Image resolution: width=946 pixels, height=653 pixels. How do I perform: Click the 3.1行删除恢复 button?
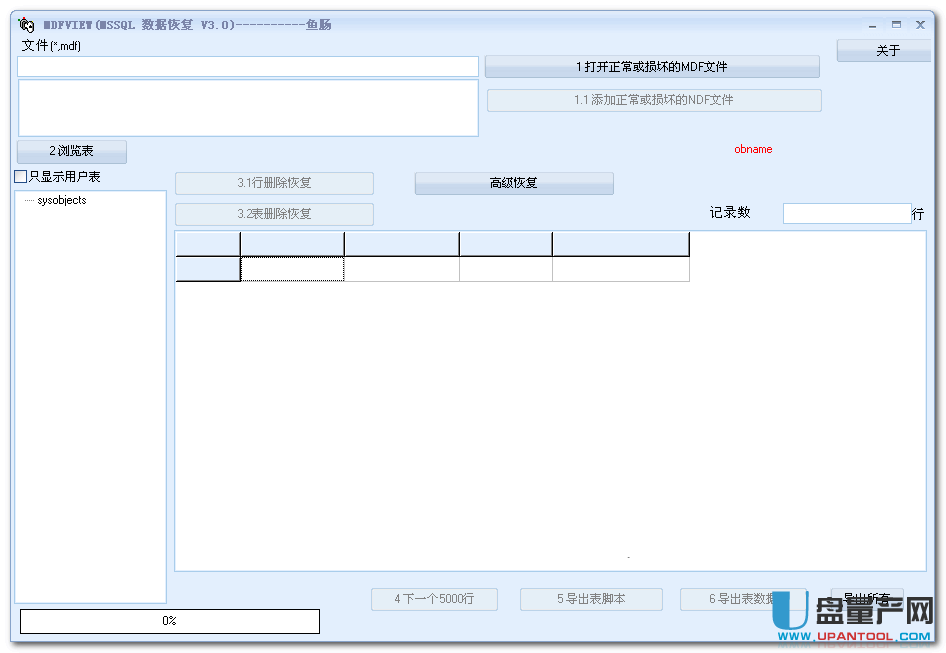(x=274, y=183)
